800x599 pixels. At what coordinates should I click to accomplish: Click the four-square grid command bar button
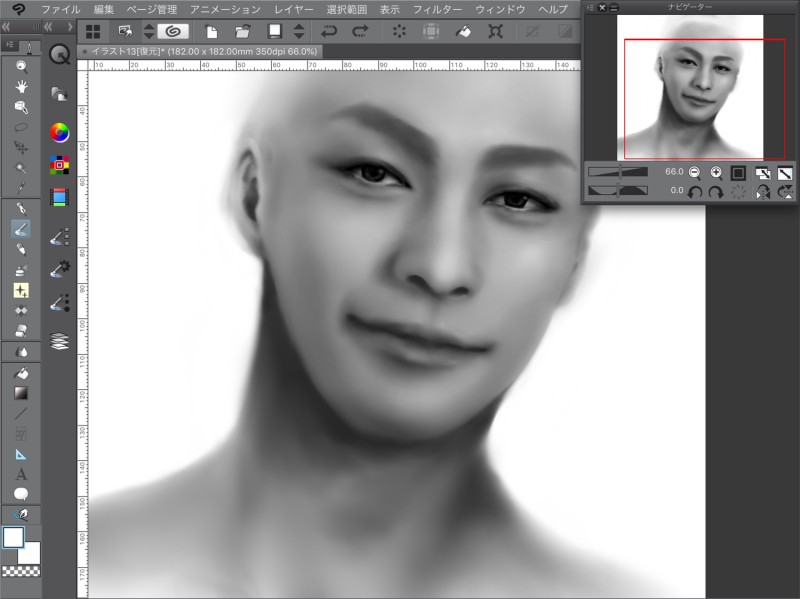click(x=93, y=32)
